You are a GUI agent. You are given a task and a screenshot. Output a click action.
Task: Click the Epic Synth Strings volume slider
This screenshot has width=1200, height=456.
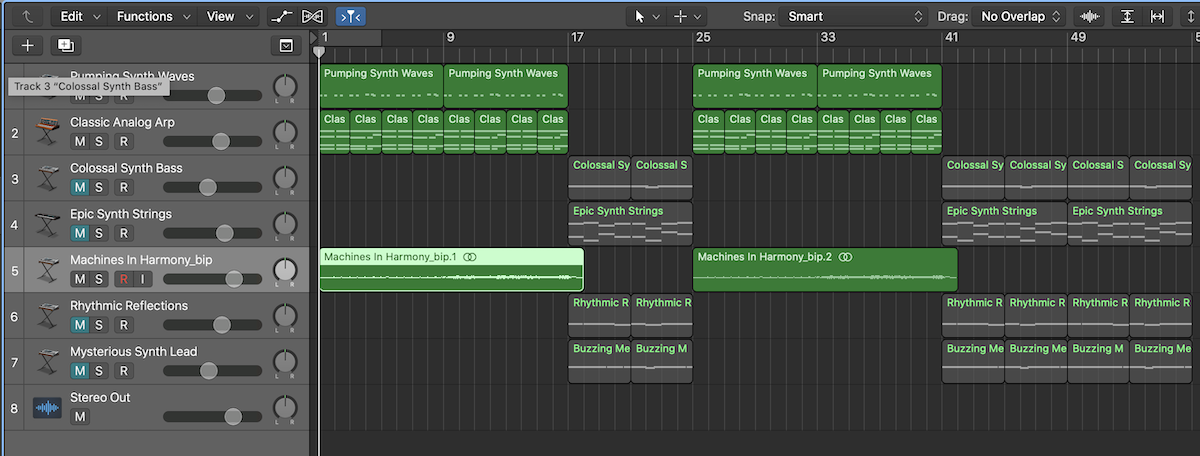(x=213, y=233)
